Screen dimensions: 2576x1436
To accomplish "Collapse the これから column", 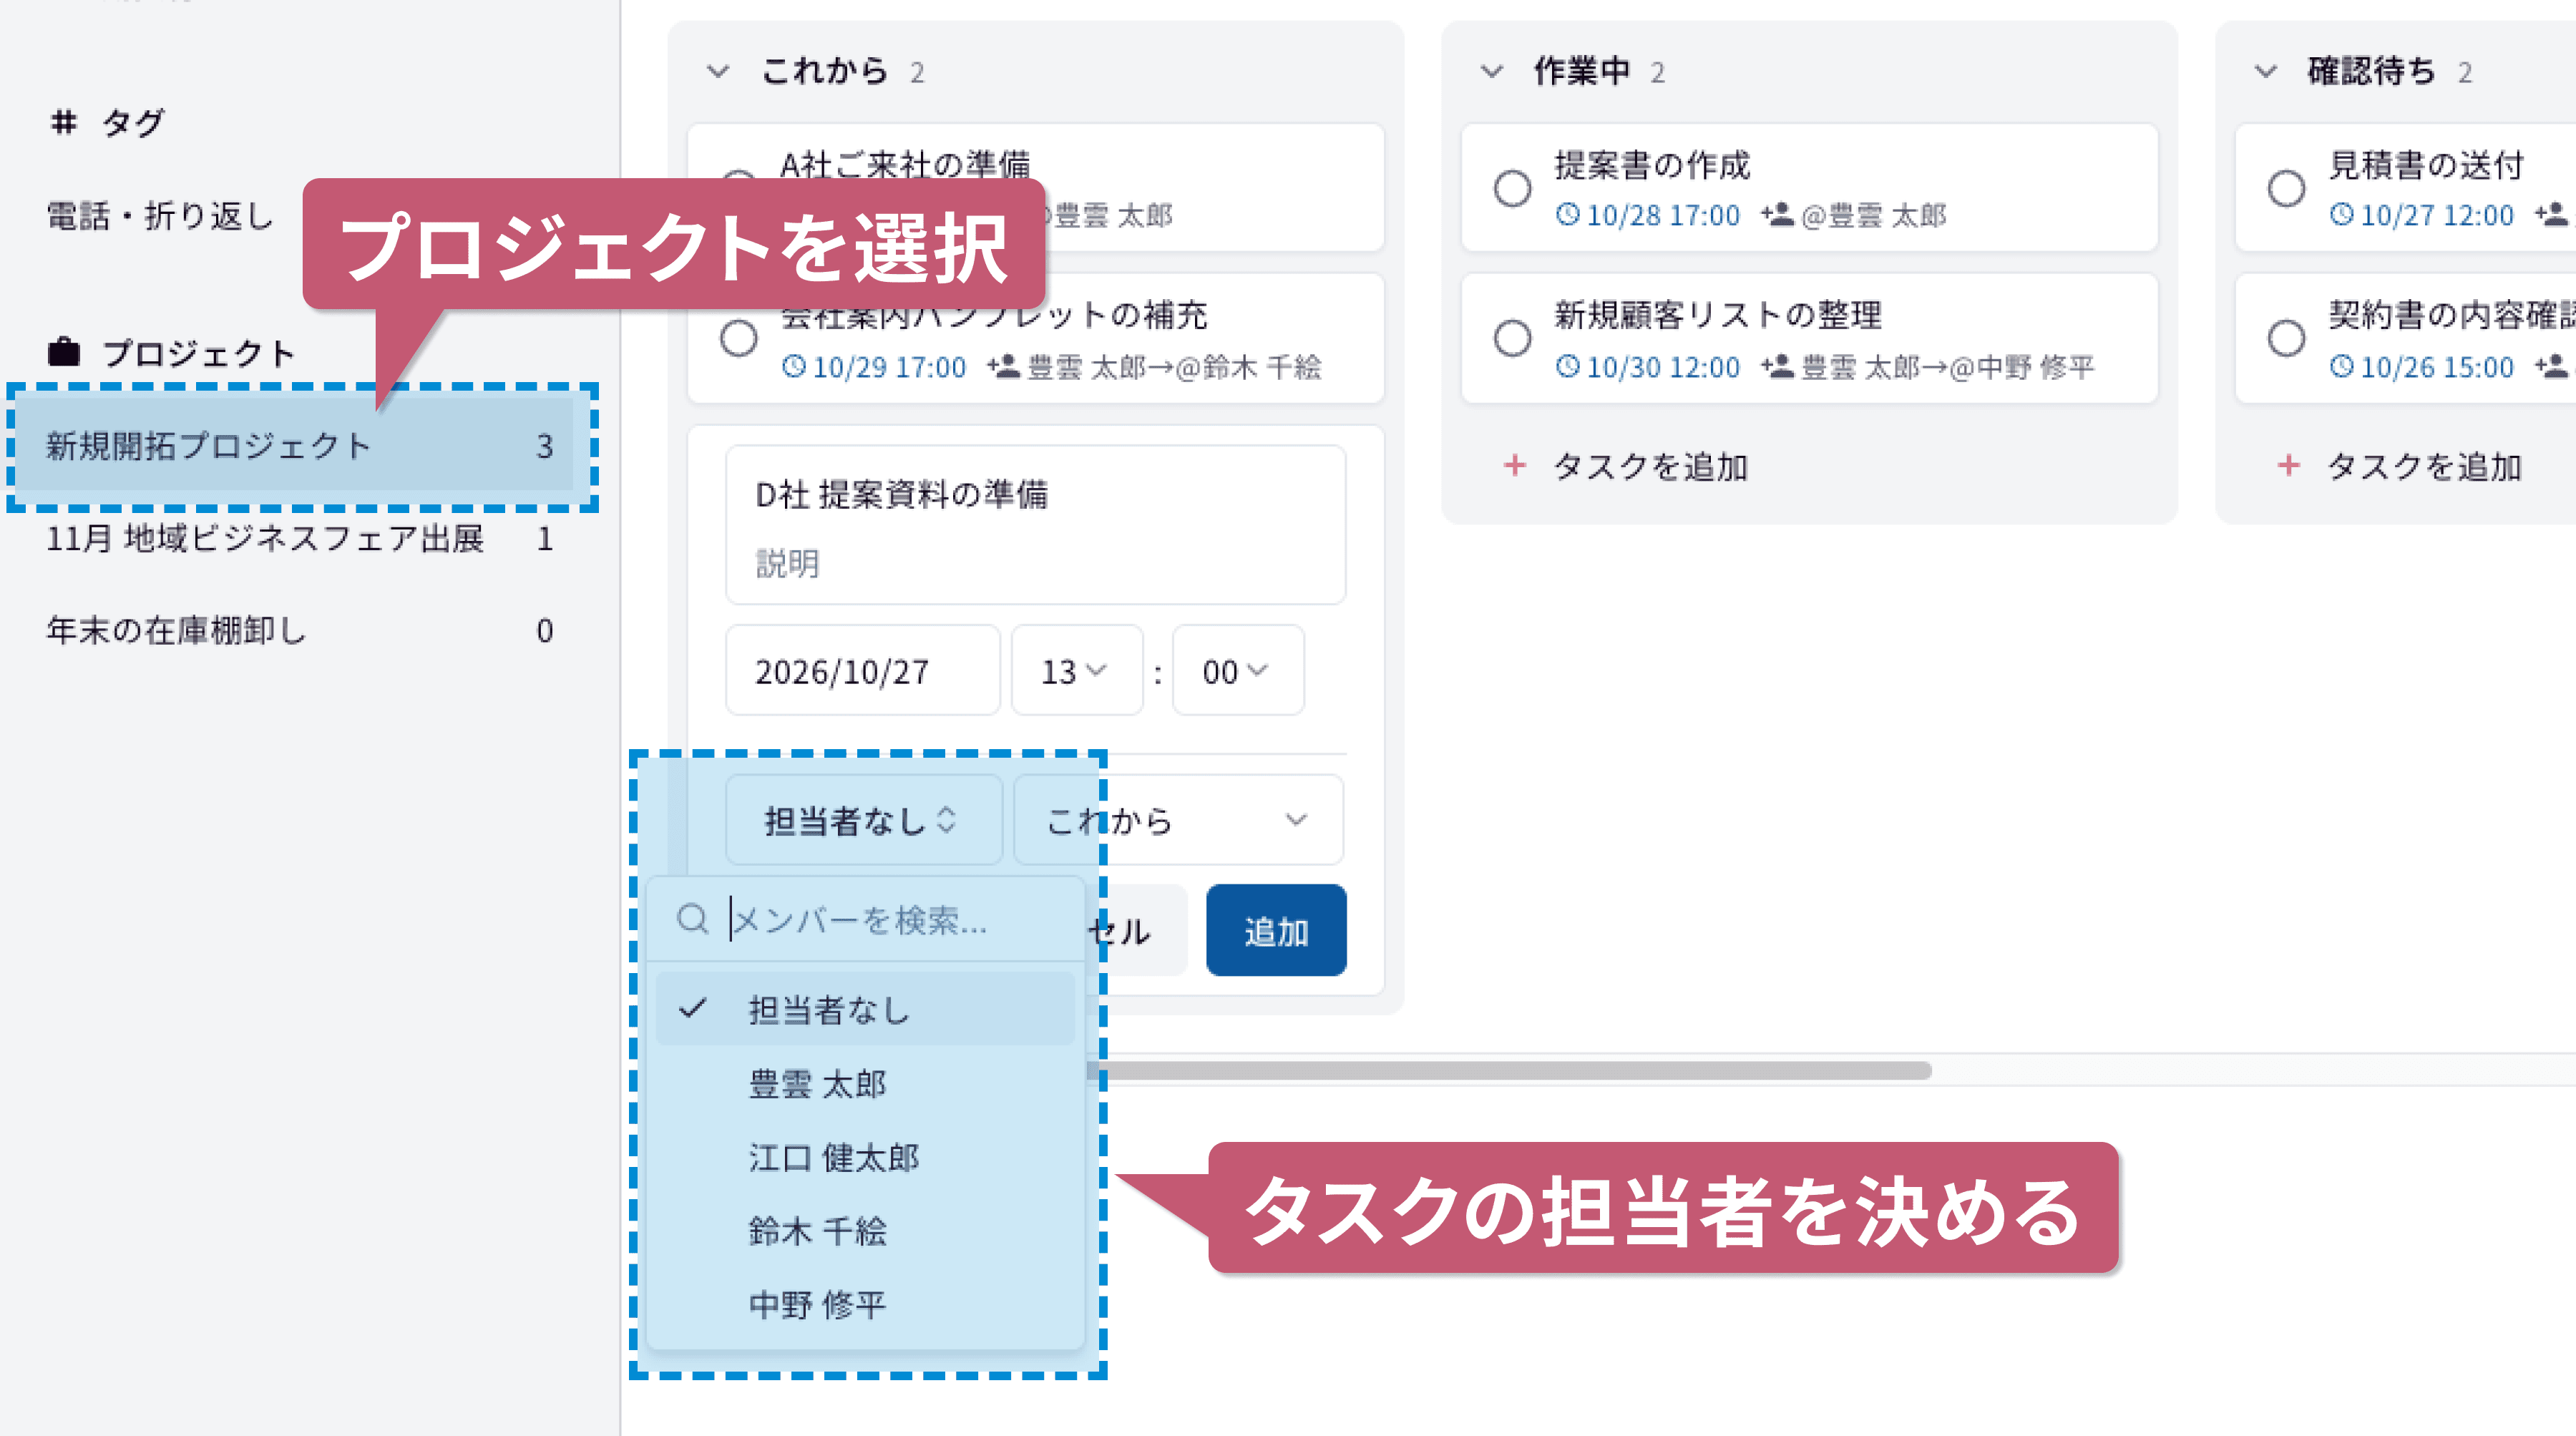I will tap(718, 72).
